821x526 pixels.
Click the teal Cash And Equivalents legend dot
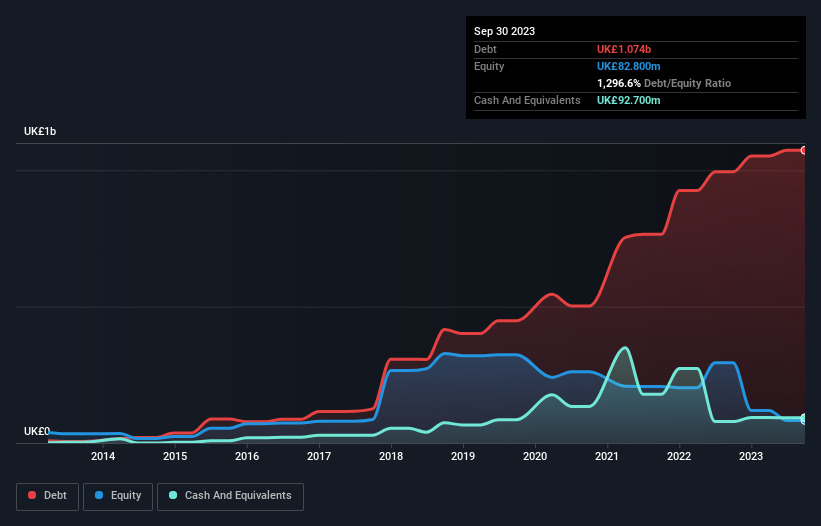(x=173, y=495)
